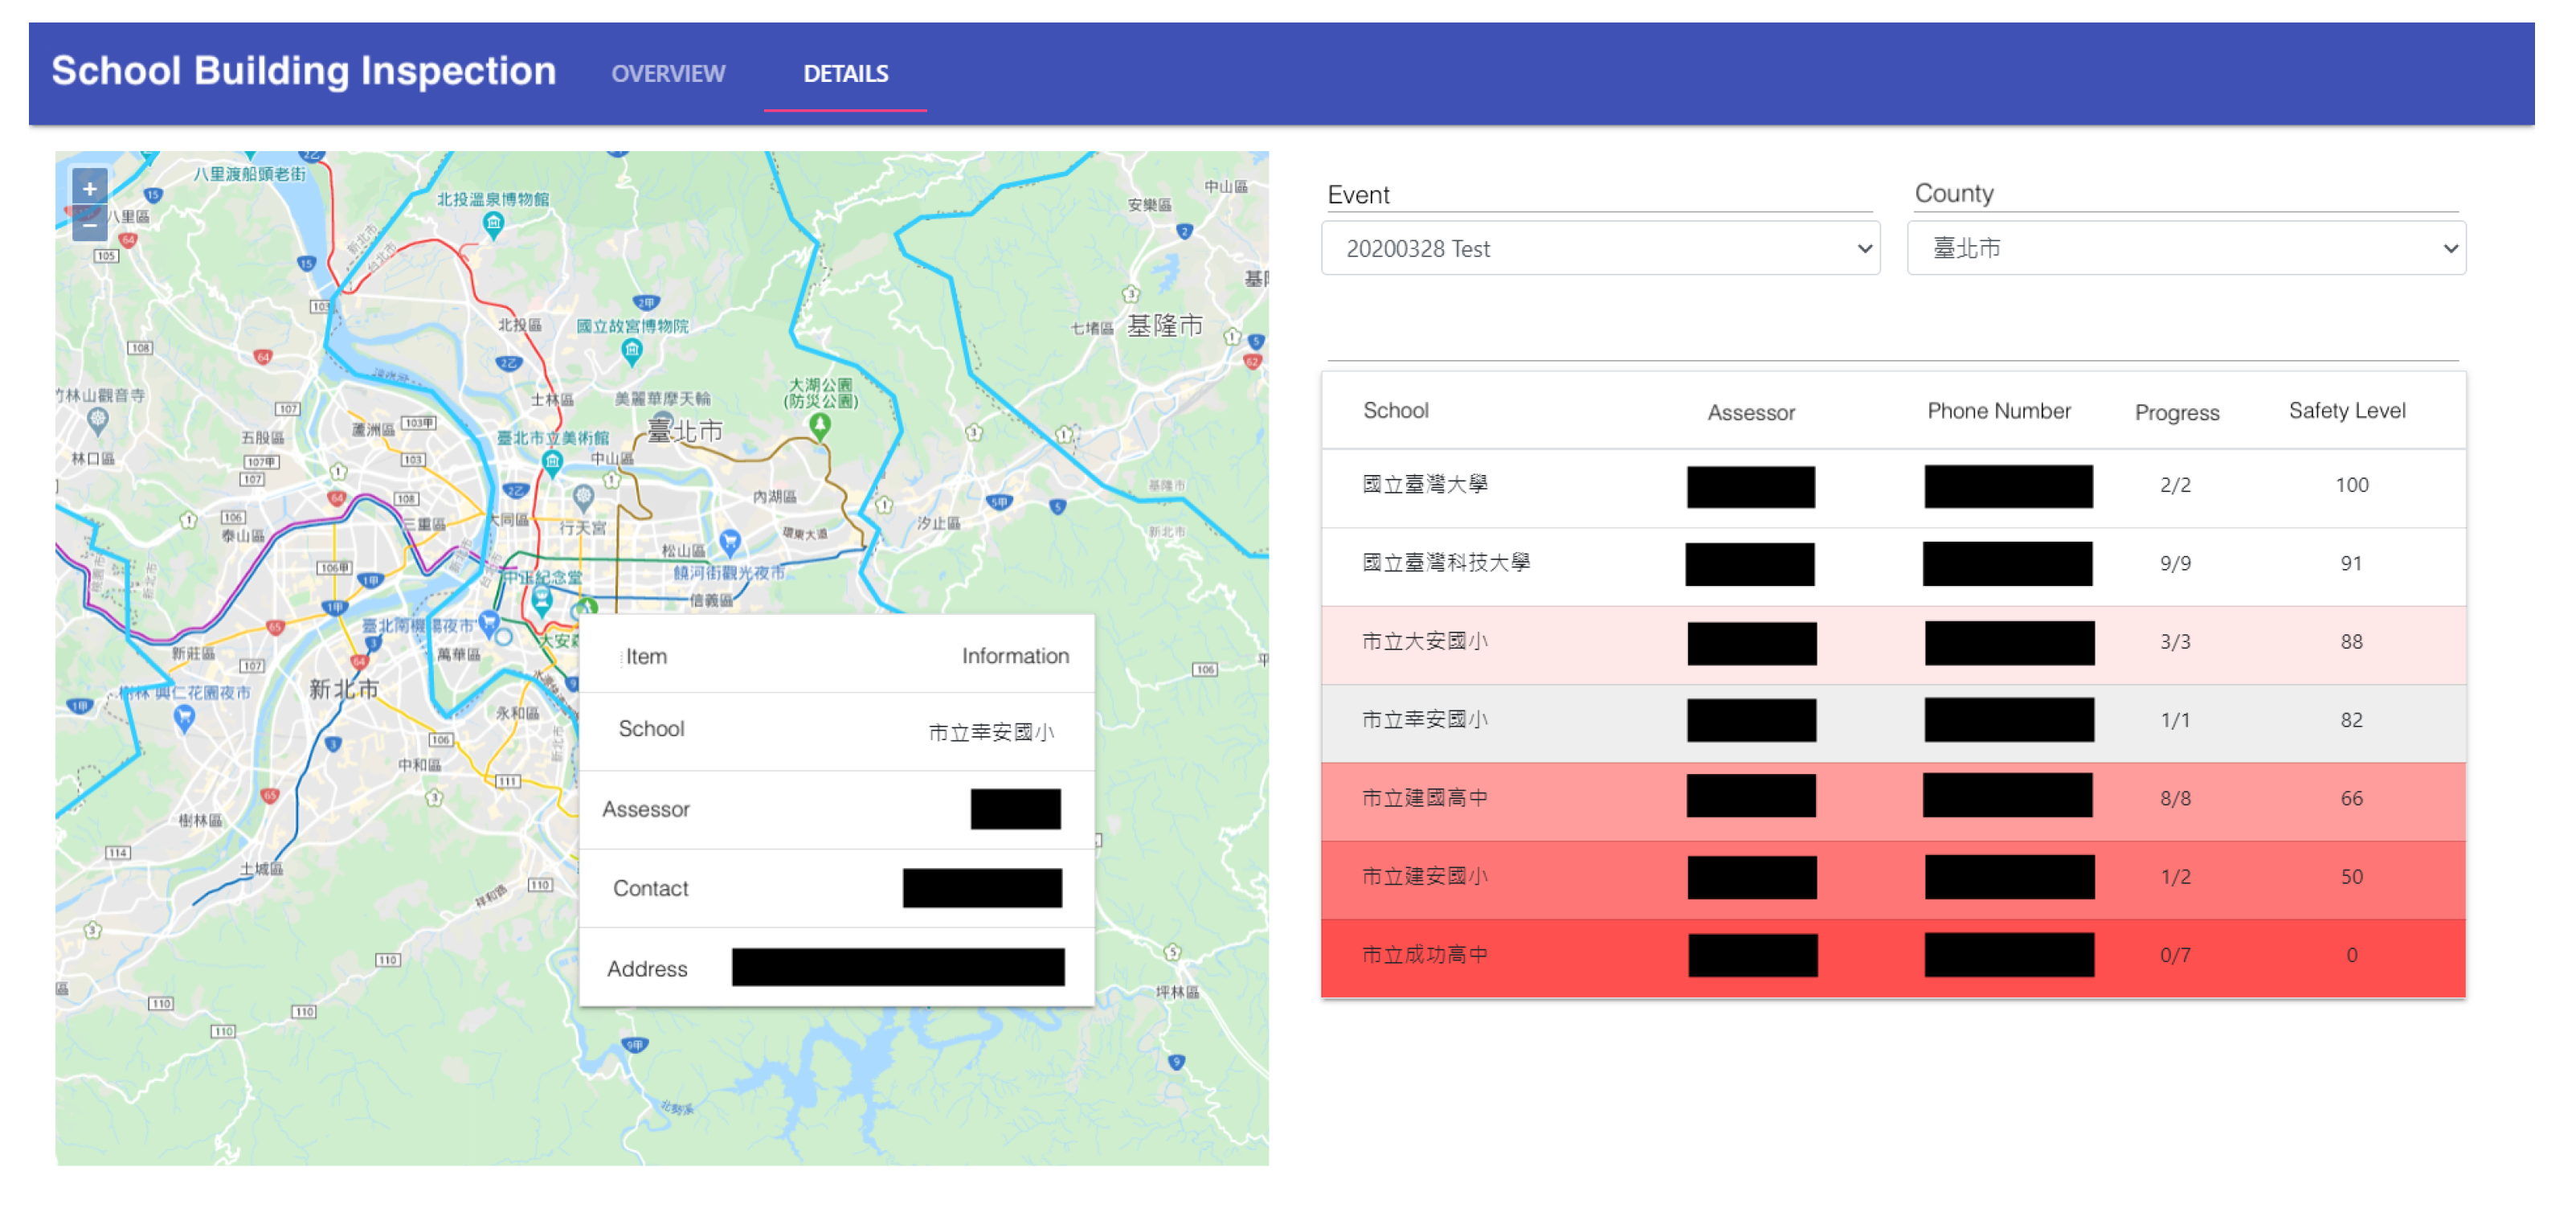This screenshot has height=1208, width=2576.
Task: Click the 竹林山觀音寺 temple marker
Action: point(97,419)
